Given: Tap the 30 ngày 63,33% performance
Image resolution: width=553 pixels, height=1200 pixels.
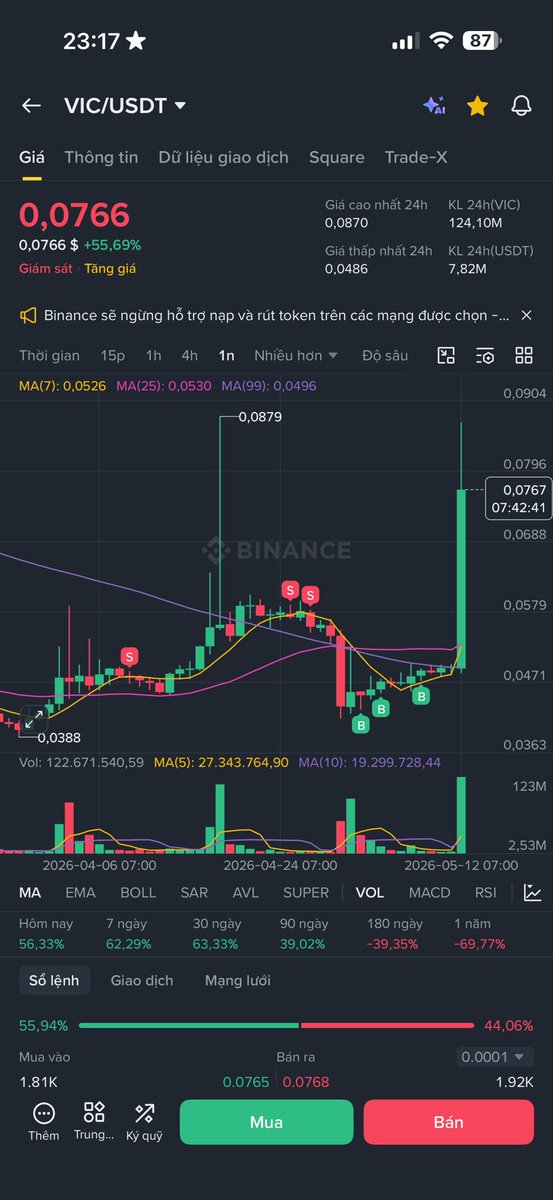Looking at the screenshot, I should tap(215, 934).
